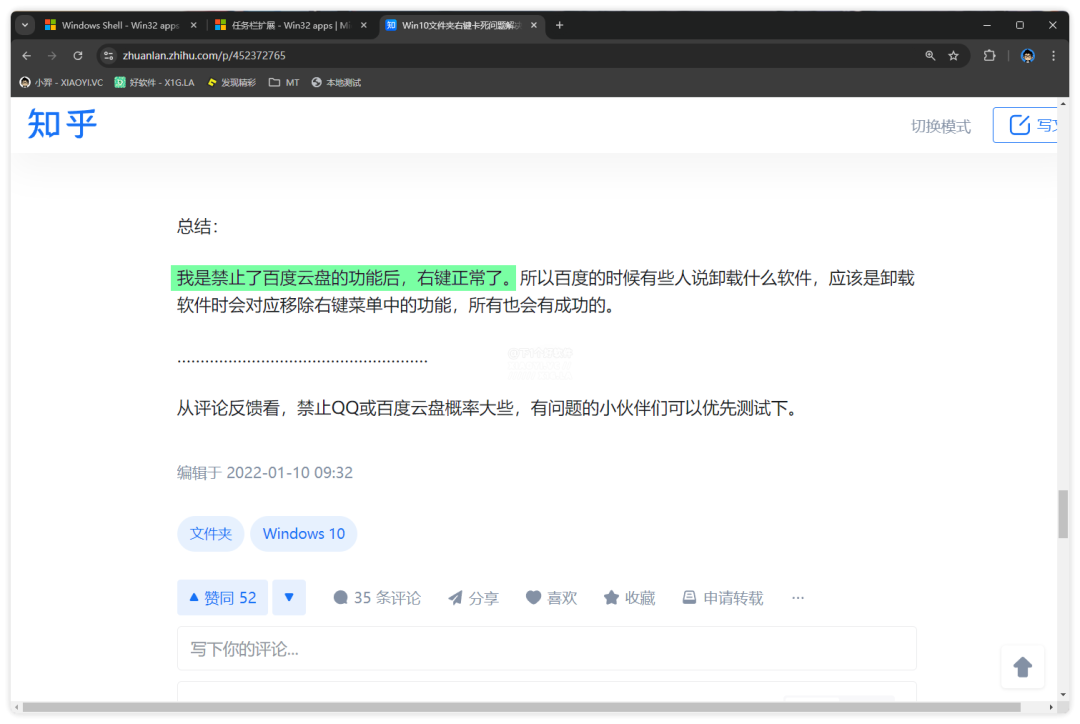
Task: Switch to Windows Shell - Win32 apps tab
Action: coord(120,25)
